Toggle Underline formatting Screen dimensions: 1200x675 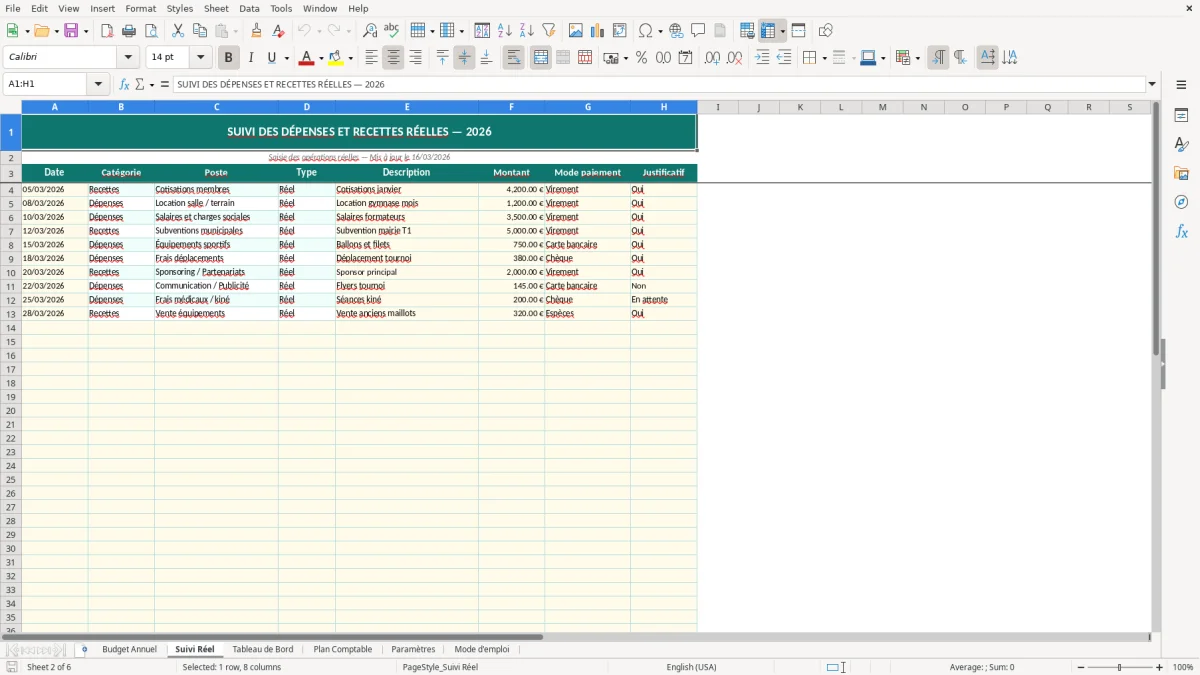click(x=271, y=58)
